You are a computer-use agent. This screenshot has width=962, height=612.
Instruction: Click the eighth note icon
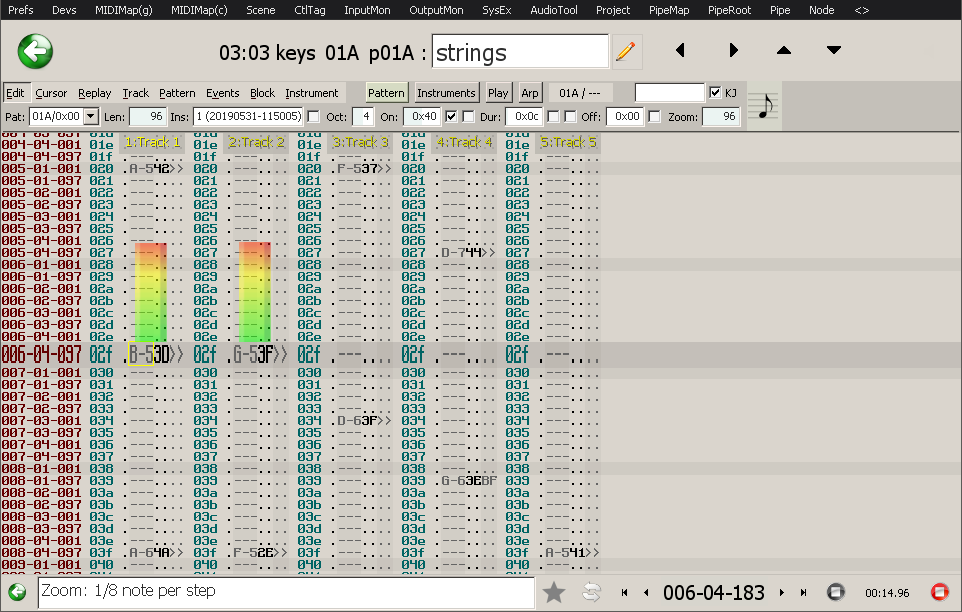coord(765,105)
